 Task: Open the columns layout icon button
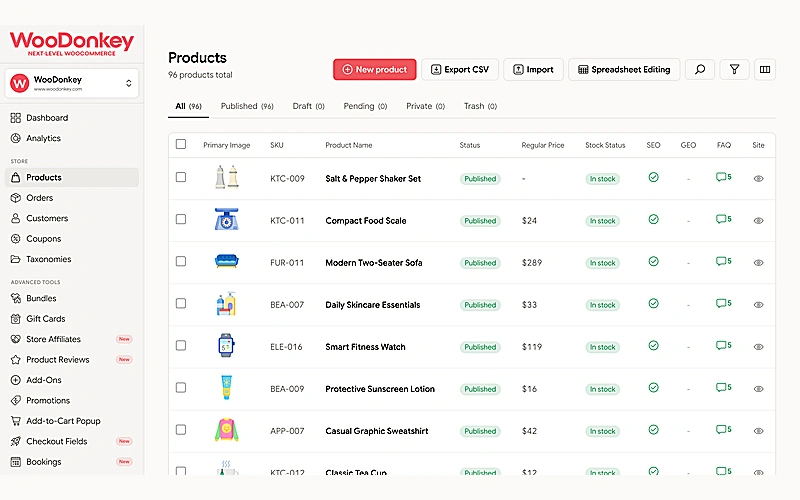click(765, 69)
